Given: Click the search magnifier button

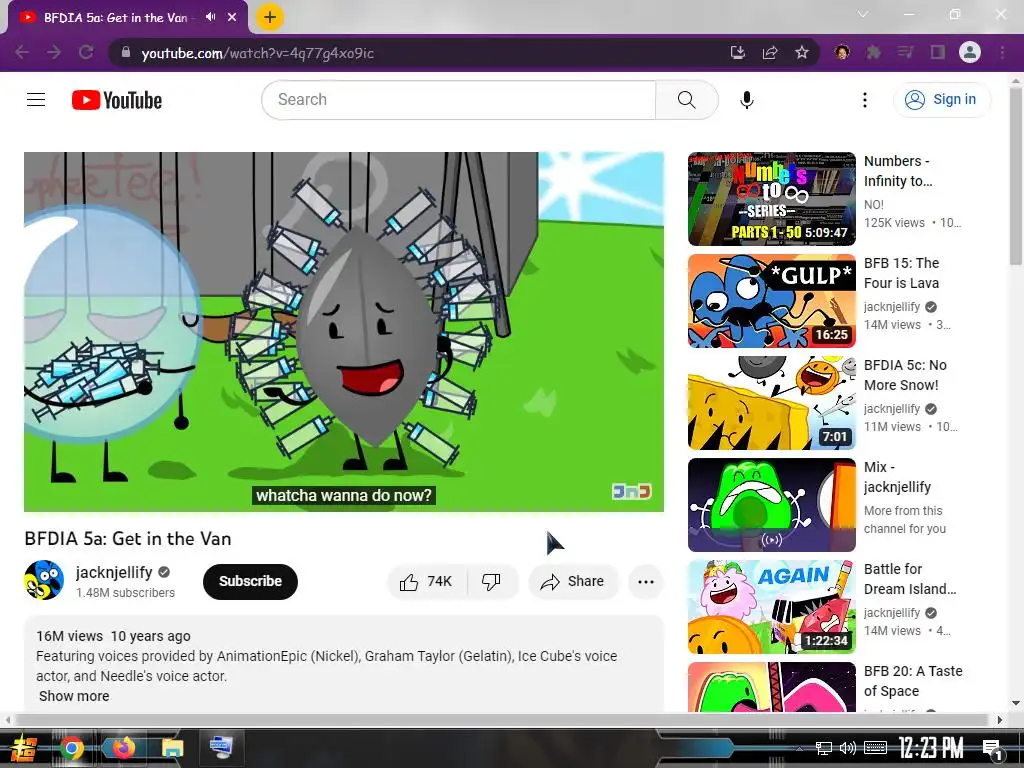Looking at the screenshot, I should click(x=686, y=100).
